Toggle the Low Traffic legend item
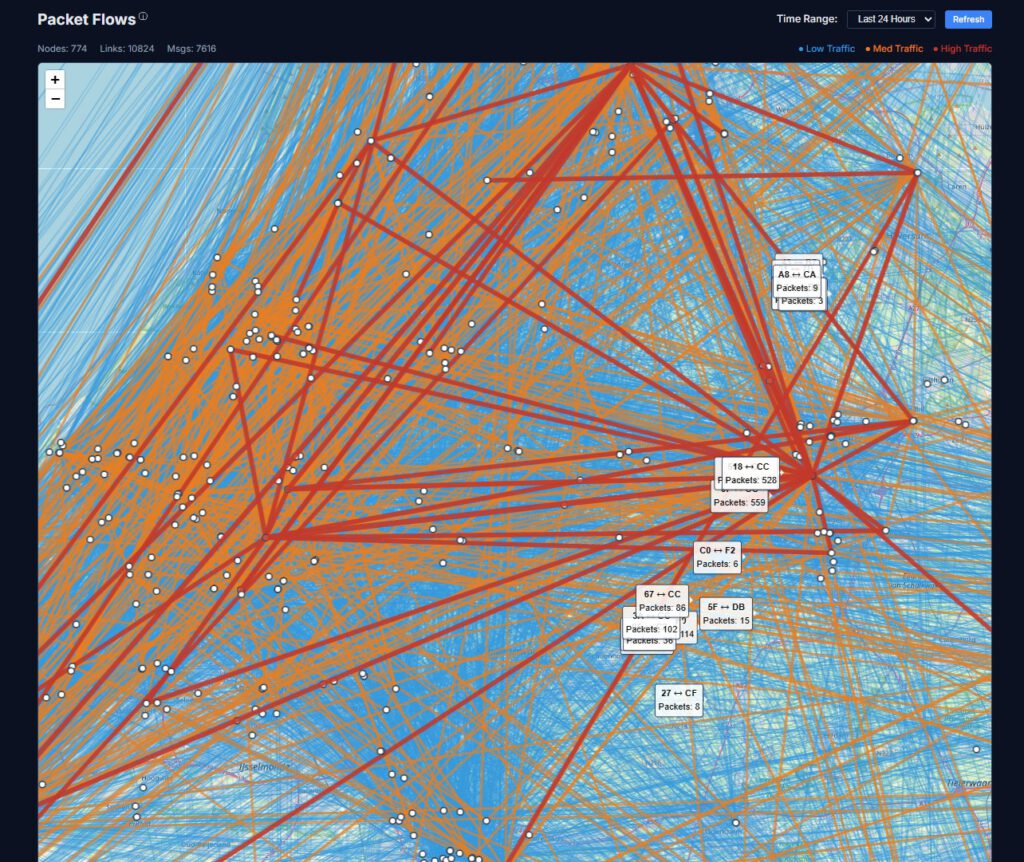This screenshot has width=1024, height=862. [x=826, y=48]
